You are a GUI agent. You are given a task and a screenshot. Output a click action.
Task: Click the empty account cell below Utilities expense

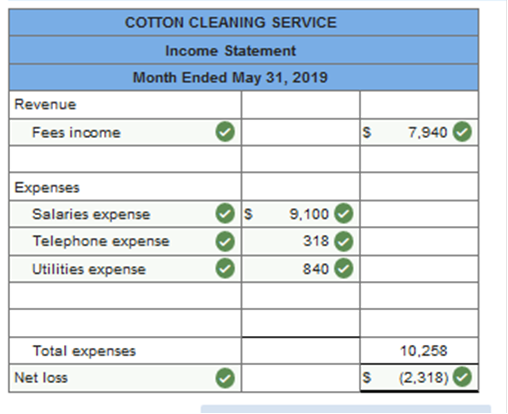[x=125, y=296]
